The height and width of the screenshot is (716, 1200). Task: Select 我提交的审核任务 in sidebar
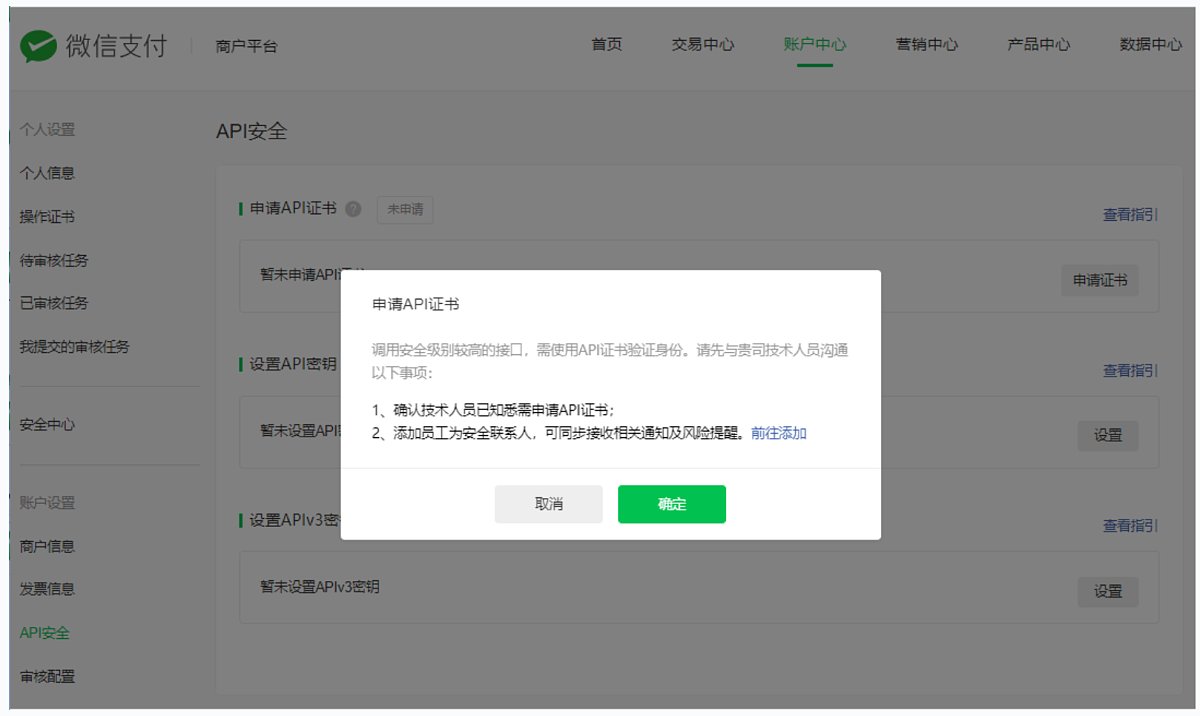click(74, 347)
